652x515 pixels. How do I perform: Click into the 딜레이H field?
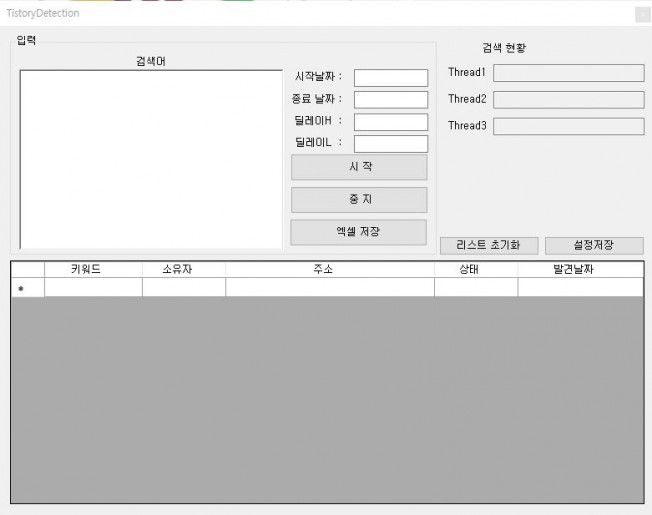click(x=390, y=122)
